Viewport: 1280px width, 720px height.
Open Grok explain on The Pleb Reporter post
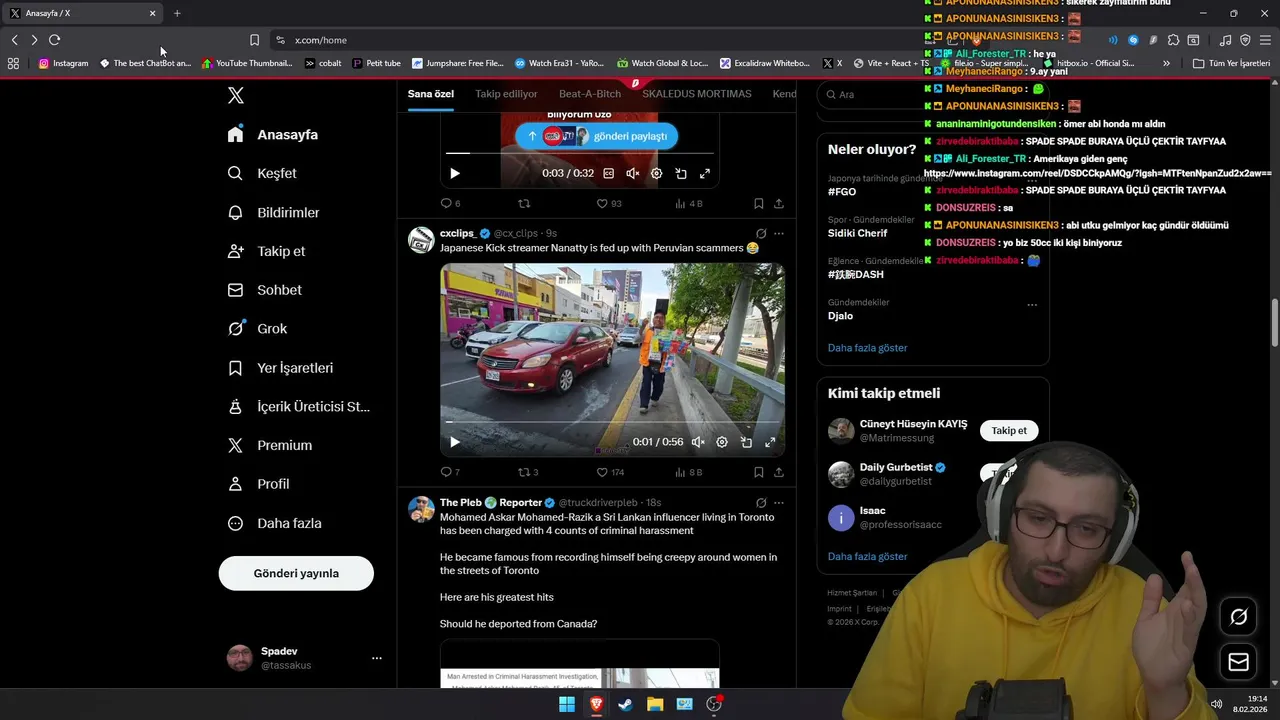point(761,502)
